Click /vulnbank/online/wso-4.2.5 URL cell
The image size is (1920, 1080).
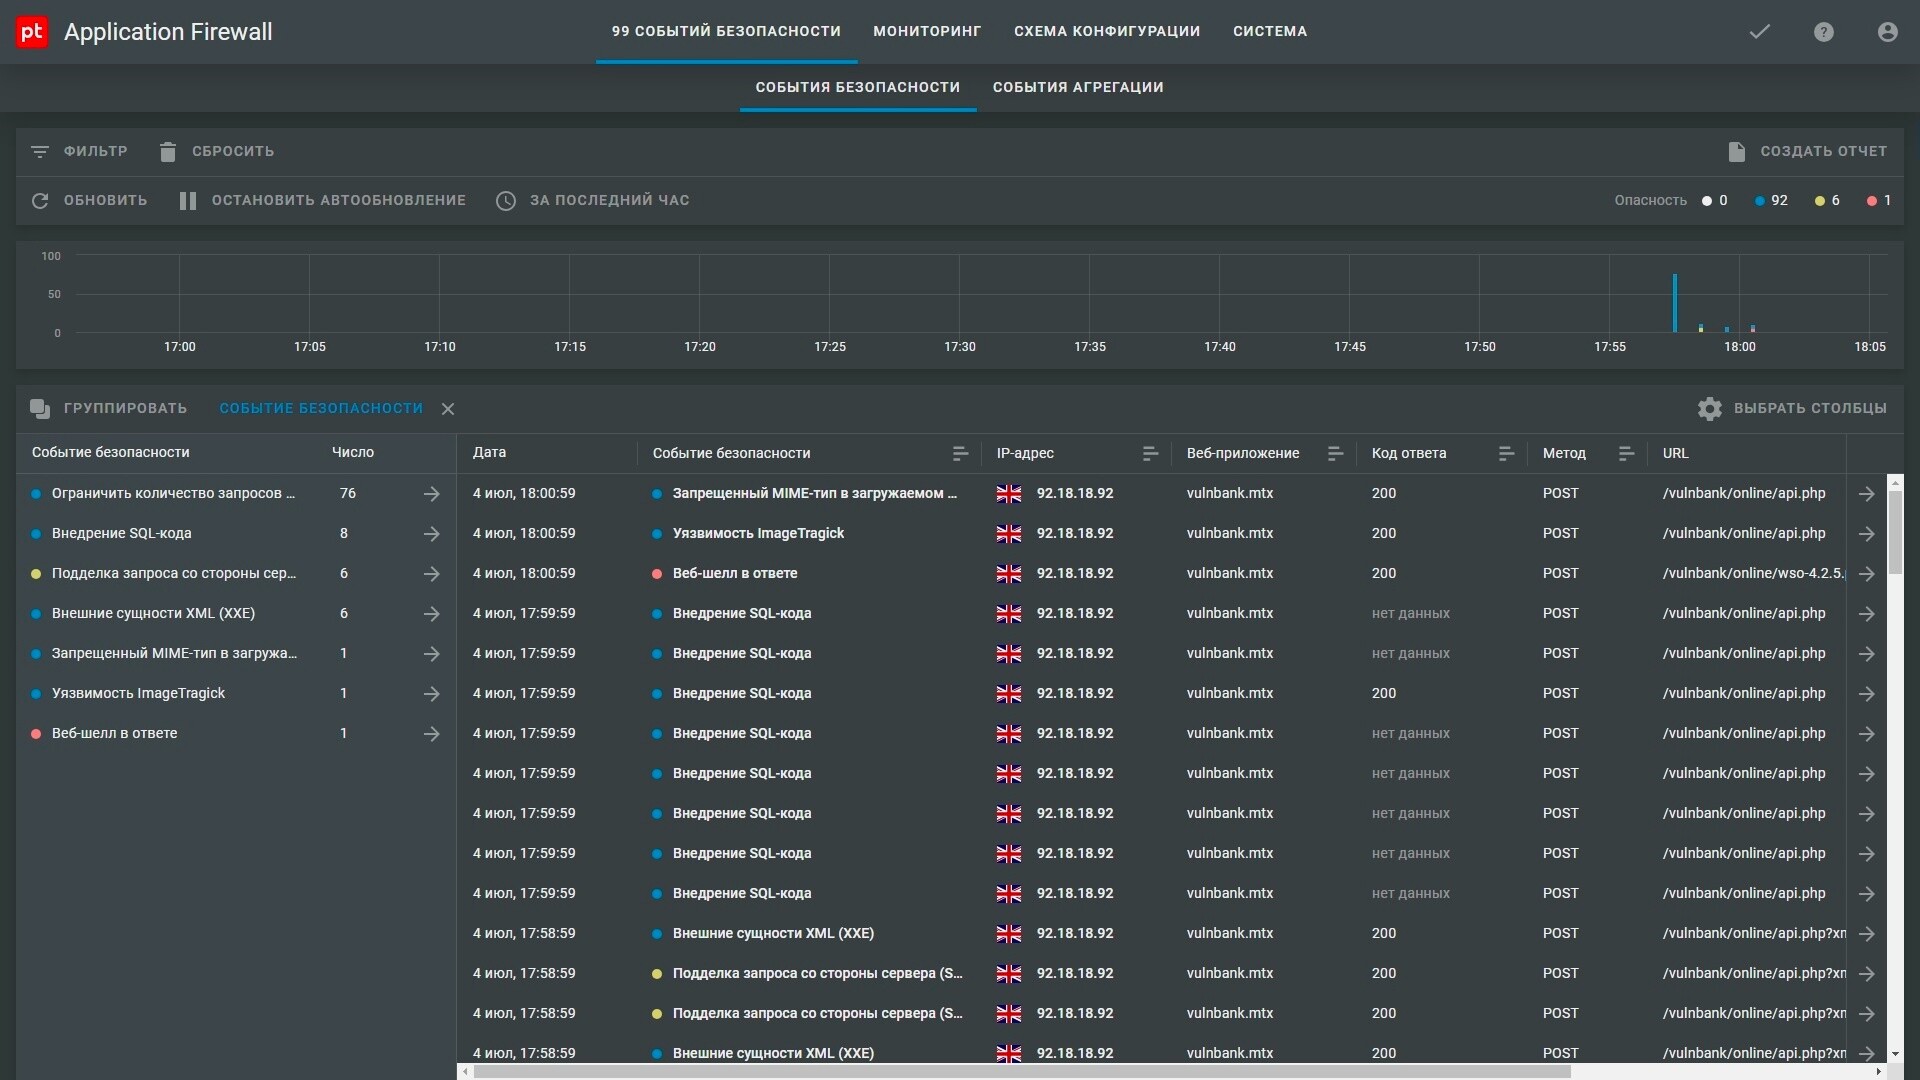(x=1754, y=574)
